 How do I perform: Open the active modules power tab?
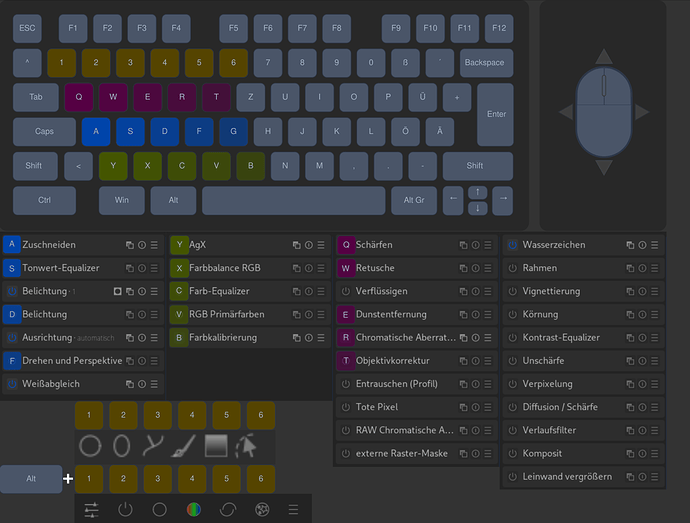(x=125, y=509)
